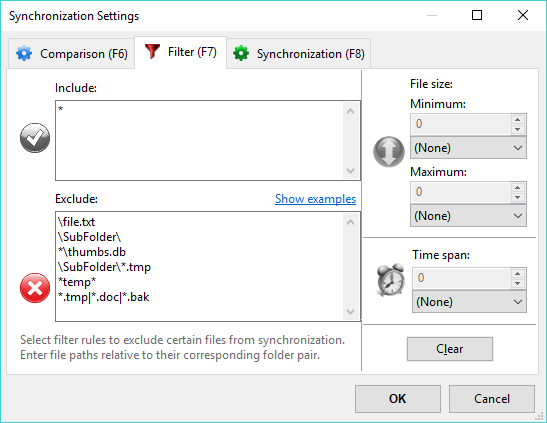Select the Filter (F7) tab
This screenshot has width=547, height=423.
[181, 52]
